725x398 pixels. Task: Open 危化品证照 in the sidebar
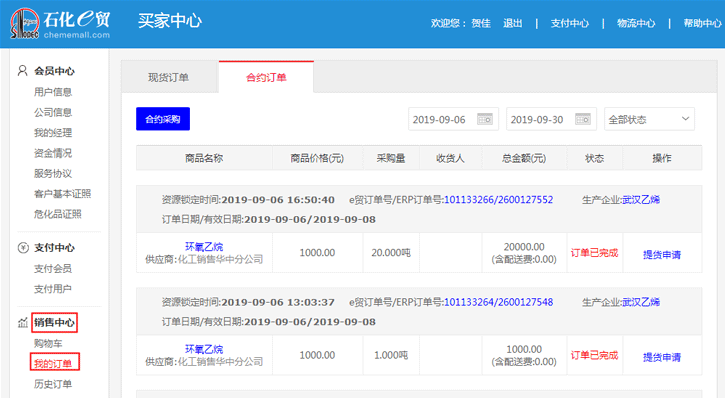[58, 214]
